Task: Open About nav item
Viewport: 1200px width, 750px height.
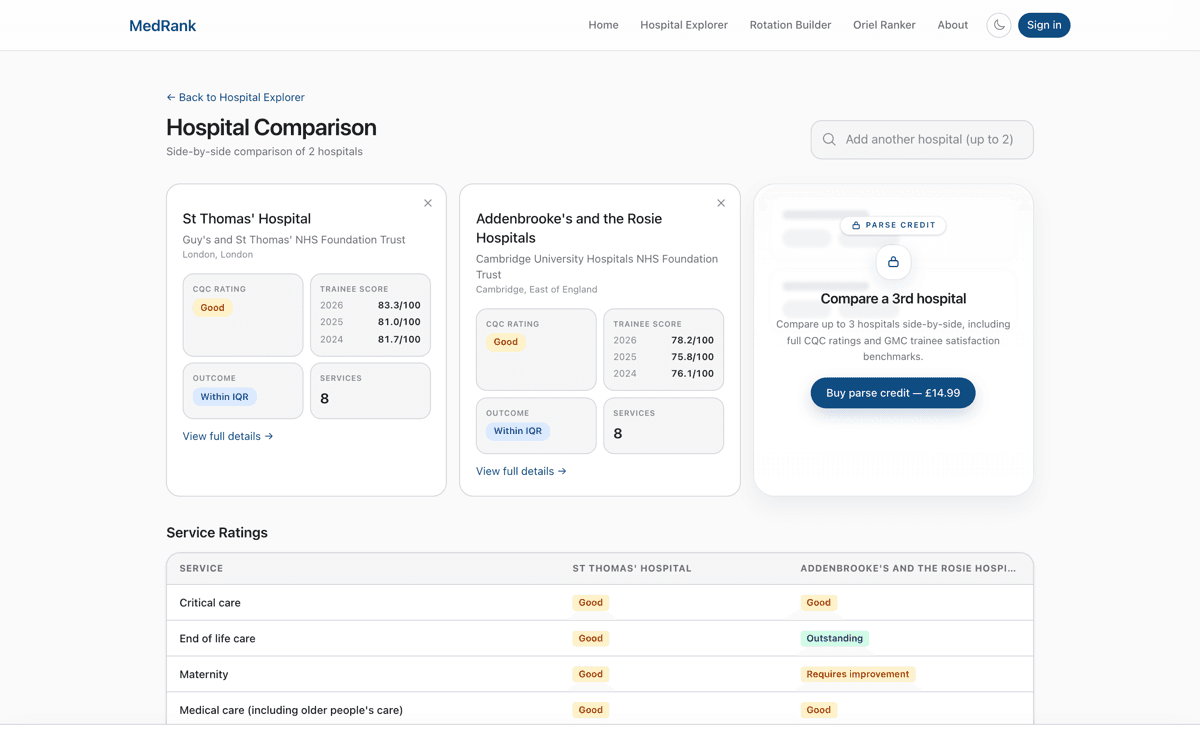Action: 952,25
